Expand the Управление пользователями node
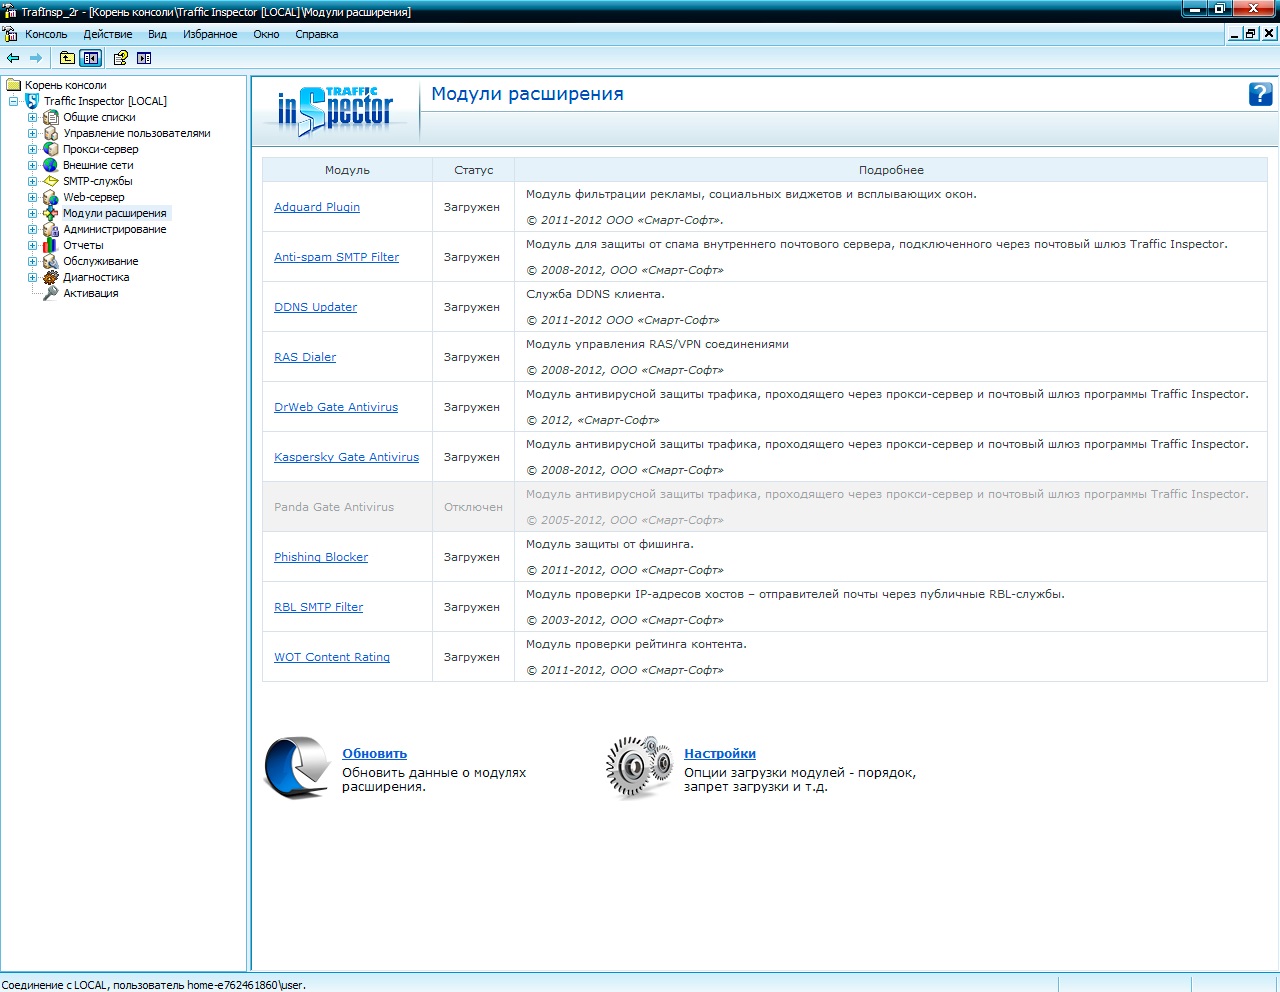 click(32, 133)
